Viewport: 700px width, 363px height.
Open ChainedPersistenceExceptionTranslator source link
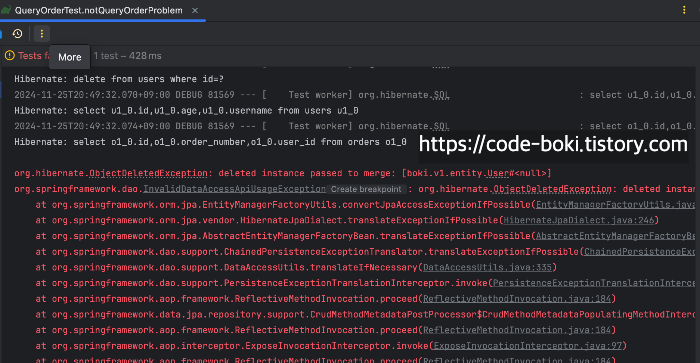tap(639, 251)
